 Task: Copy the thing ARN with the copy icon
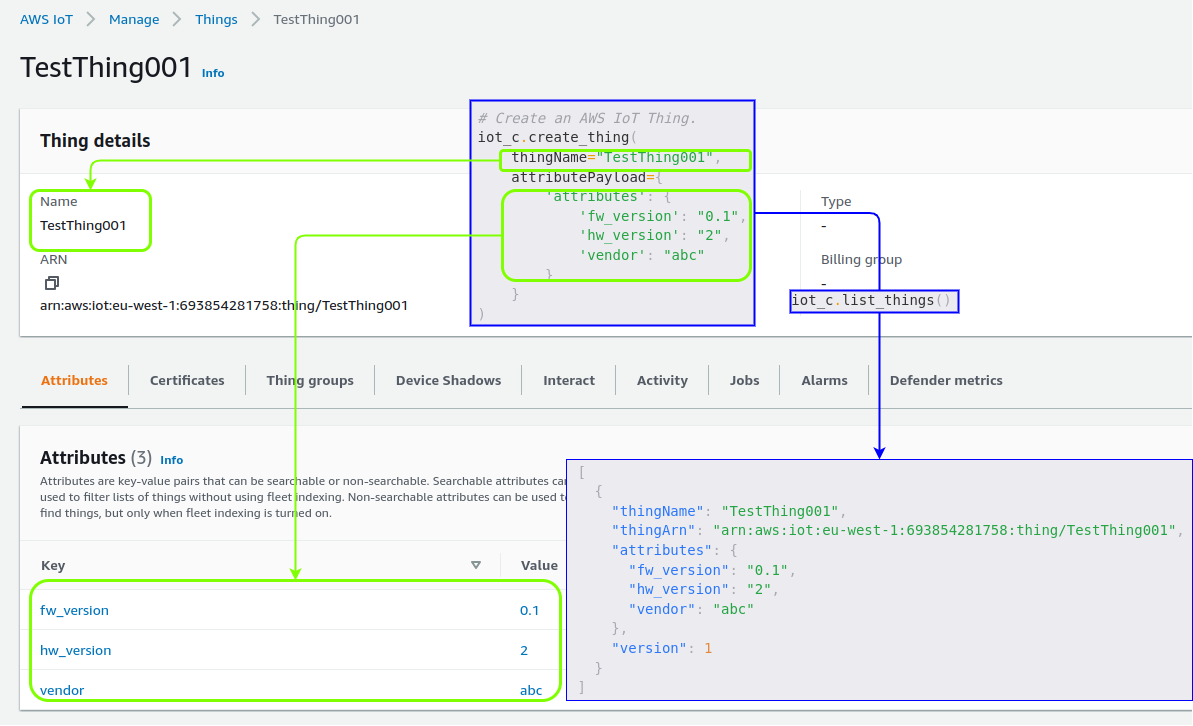(x=52, y=283)
